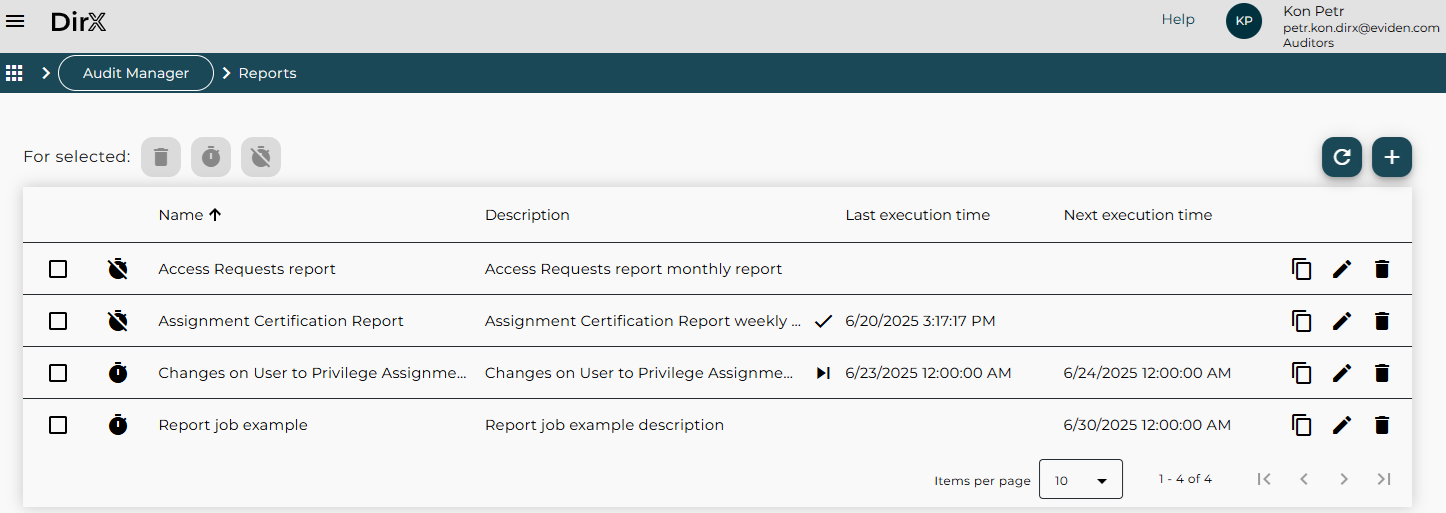Click the schedule status icon for Report job example

pos(118,425)
